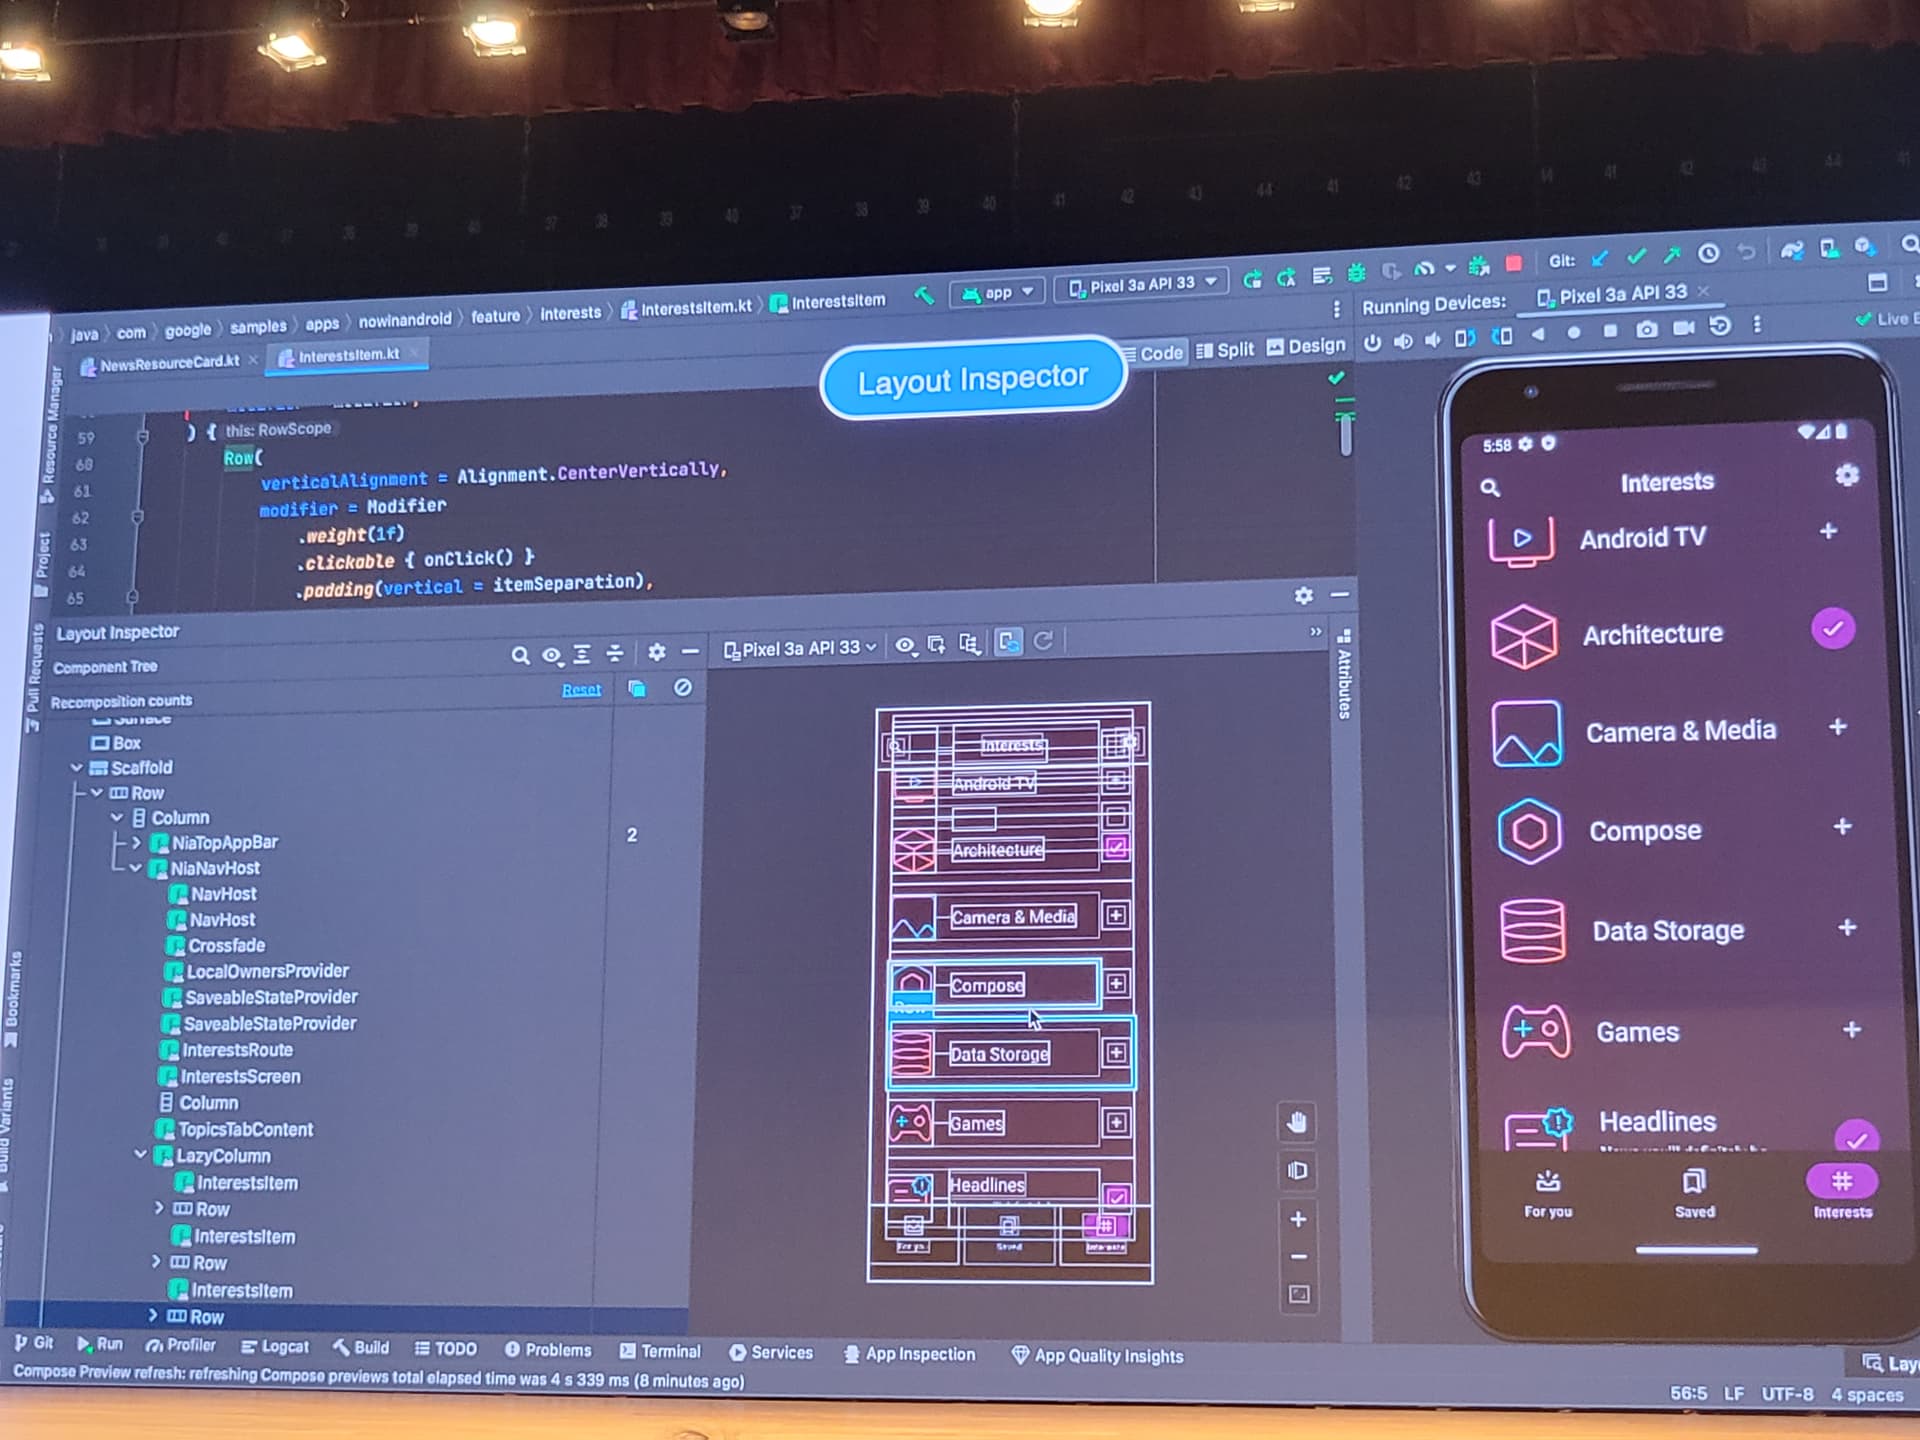Follow Camera & Media topic with plus button
This screenshot has width=1920, height=1440.
(1837, 727)
